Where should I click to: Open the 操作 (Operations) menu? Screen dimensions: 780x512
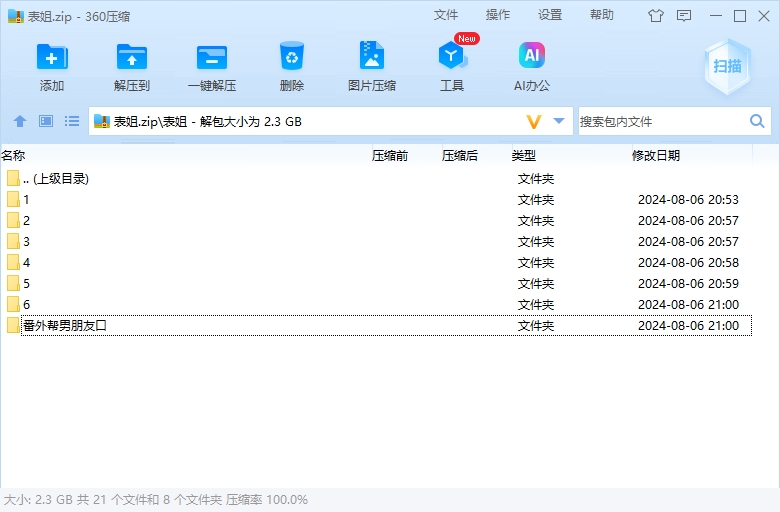click(x=498, y=15)
